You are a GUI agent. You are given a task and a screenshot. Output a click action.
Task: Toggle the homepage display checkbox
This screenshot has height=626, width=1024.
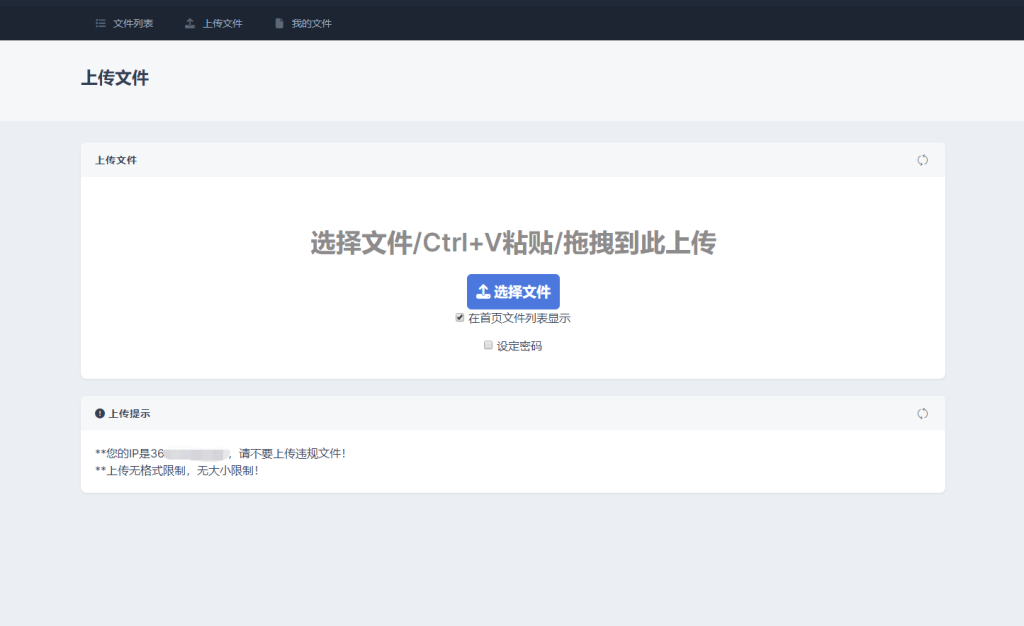459,317
